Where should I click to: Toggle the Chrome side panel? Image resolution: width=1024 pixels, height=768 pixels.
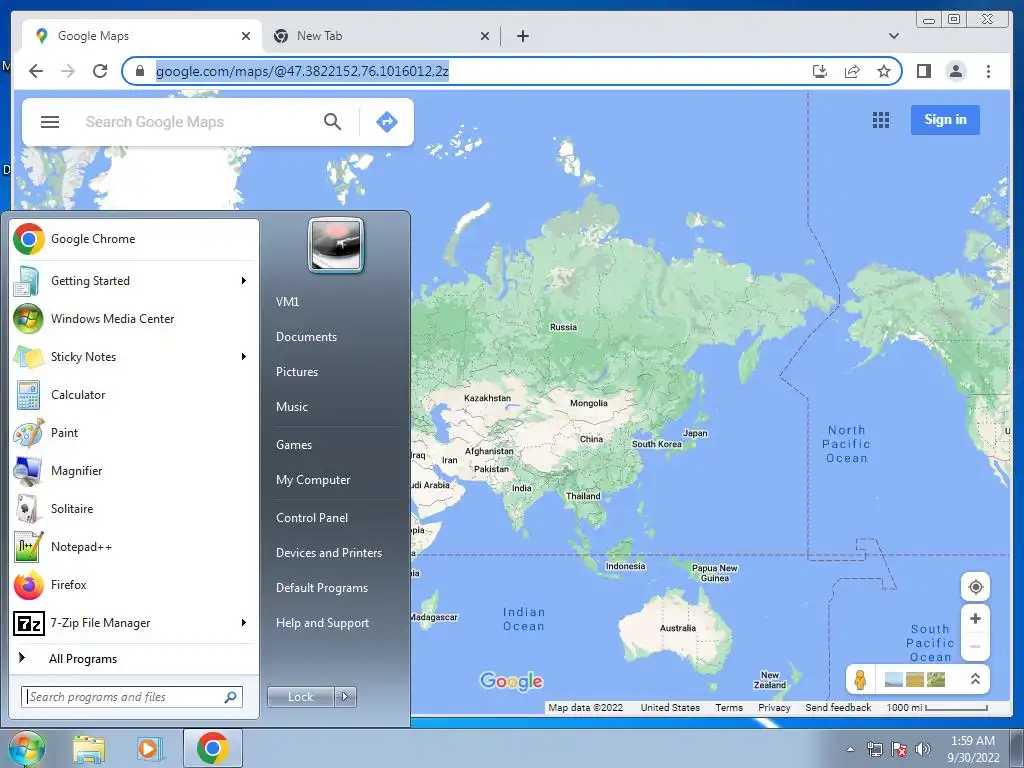pos(923,71)
